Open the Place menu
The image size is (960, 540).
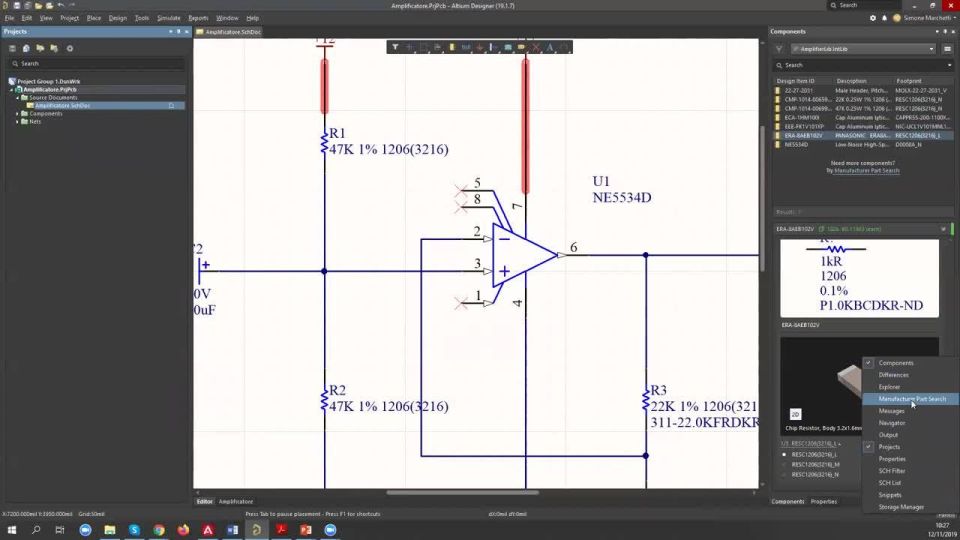94,18
